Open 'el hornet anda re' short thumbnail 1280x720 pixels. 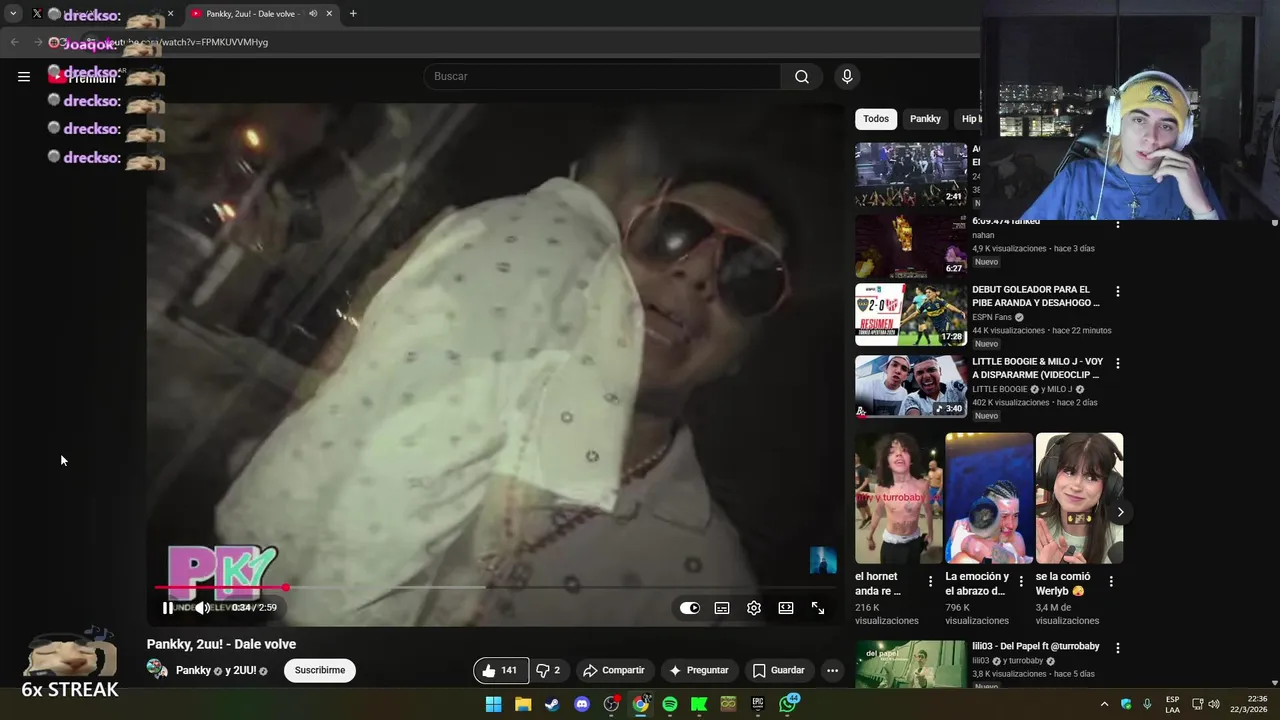point(898,498)
